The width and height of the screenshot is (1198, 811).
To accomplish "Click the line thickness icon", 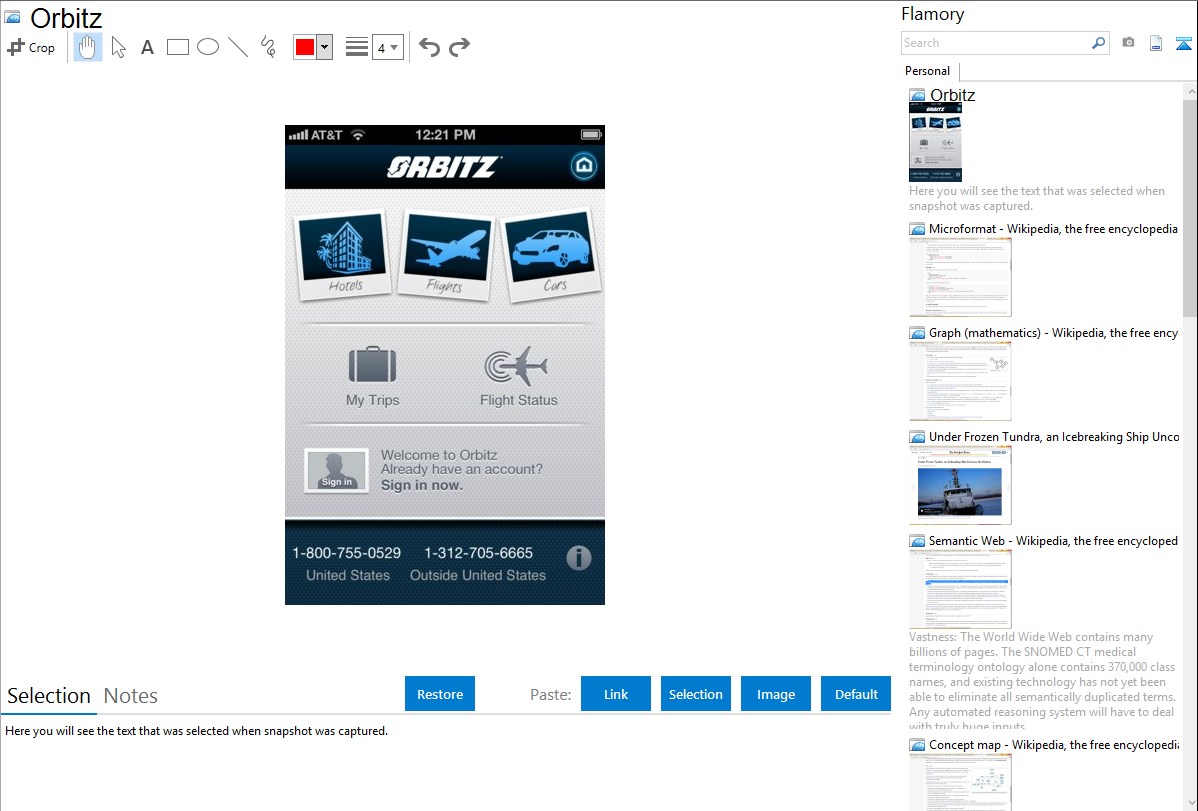I will click(357, 47).
